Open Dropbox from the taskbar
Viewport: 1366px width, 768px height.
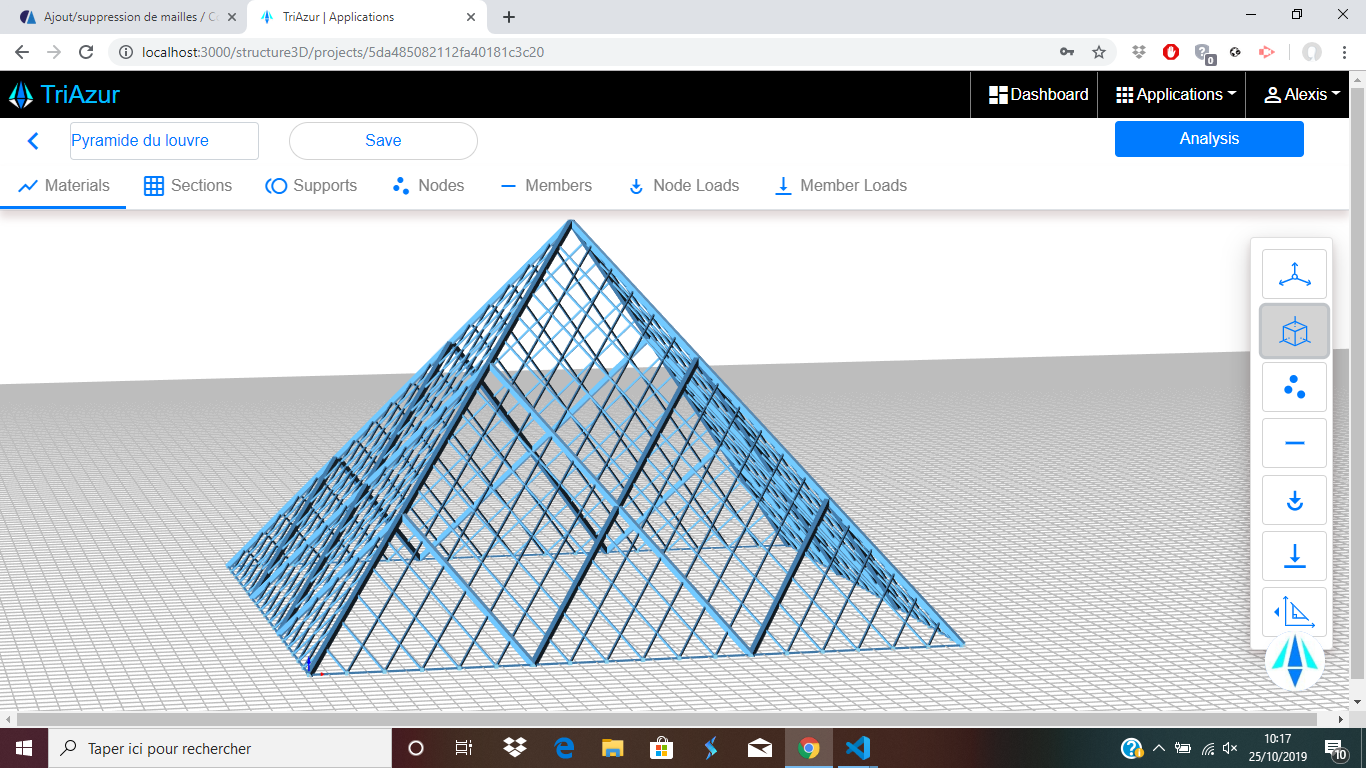(x=515, y=748)
